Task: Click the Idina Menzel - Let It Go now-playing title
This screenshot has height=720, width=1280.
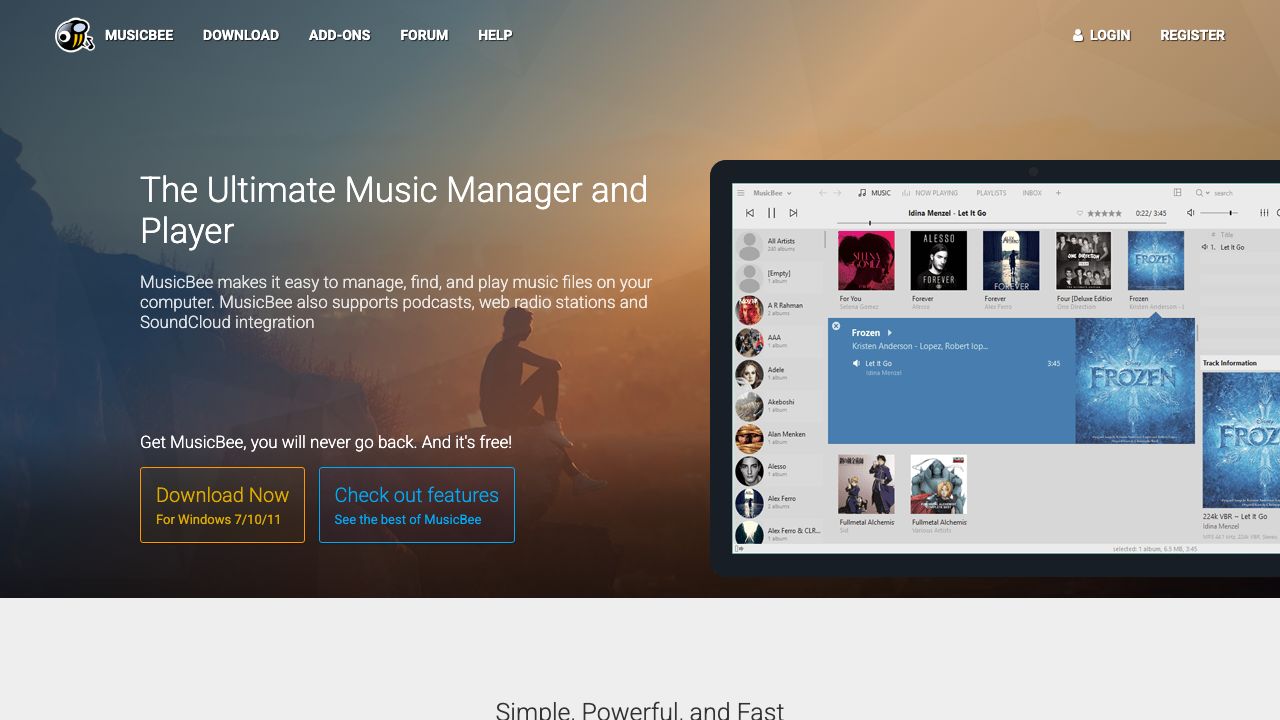Action: [x=947, y=213]
